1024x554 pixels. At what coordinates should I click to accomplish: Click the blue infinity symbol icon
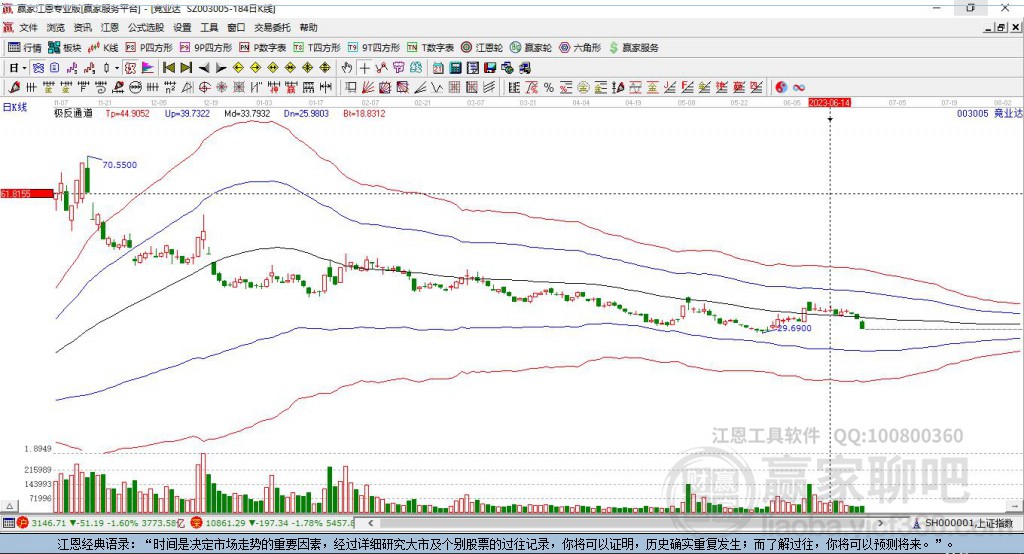[799, 87]
